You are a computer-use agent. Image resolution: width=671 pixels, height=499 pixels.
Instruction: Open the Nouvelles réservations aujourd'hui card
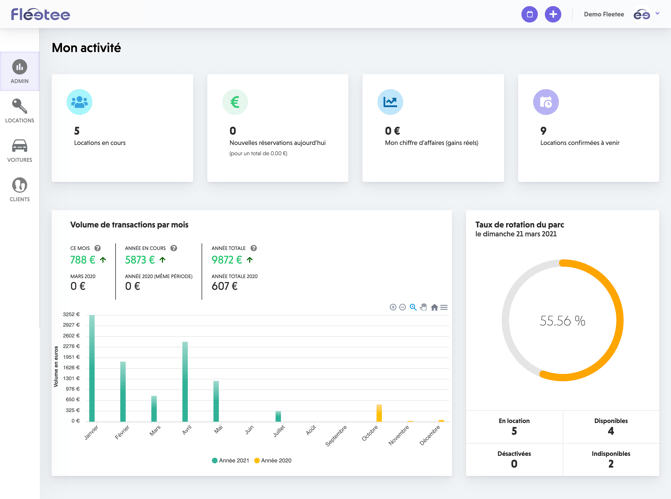(x=278, y=128)
